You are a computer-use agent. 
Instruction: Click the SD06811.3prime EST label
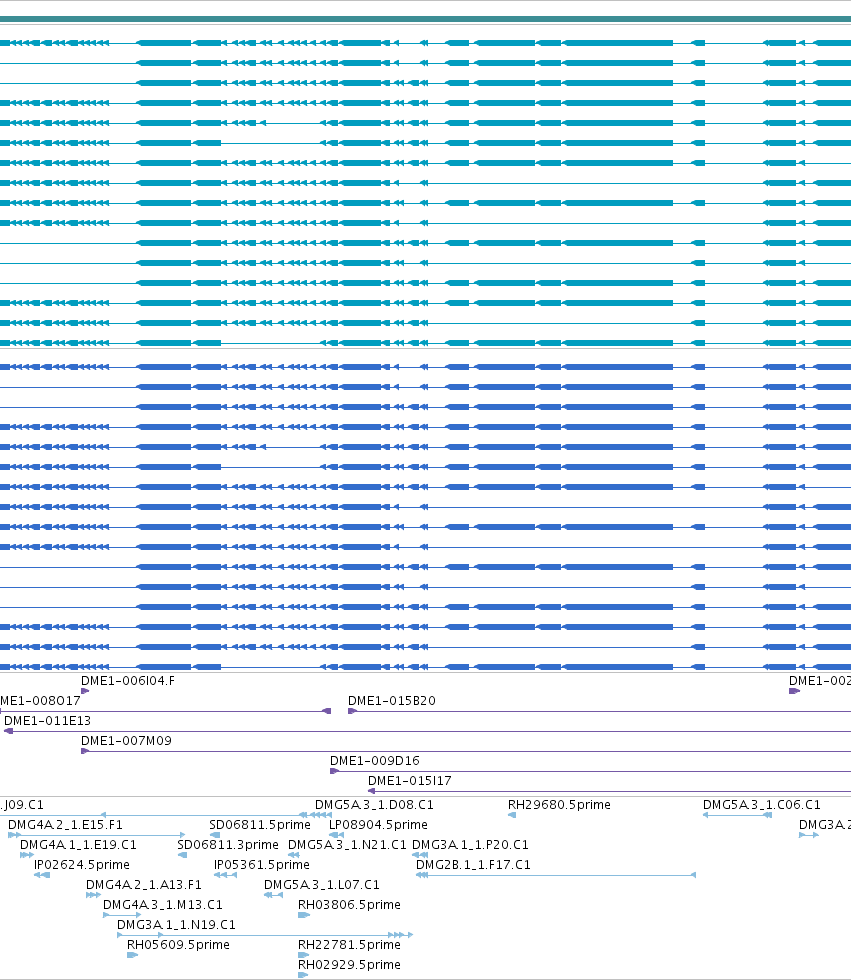(x=228, y=844)
